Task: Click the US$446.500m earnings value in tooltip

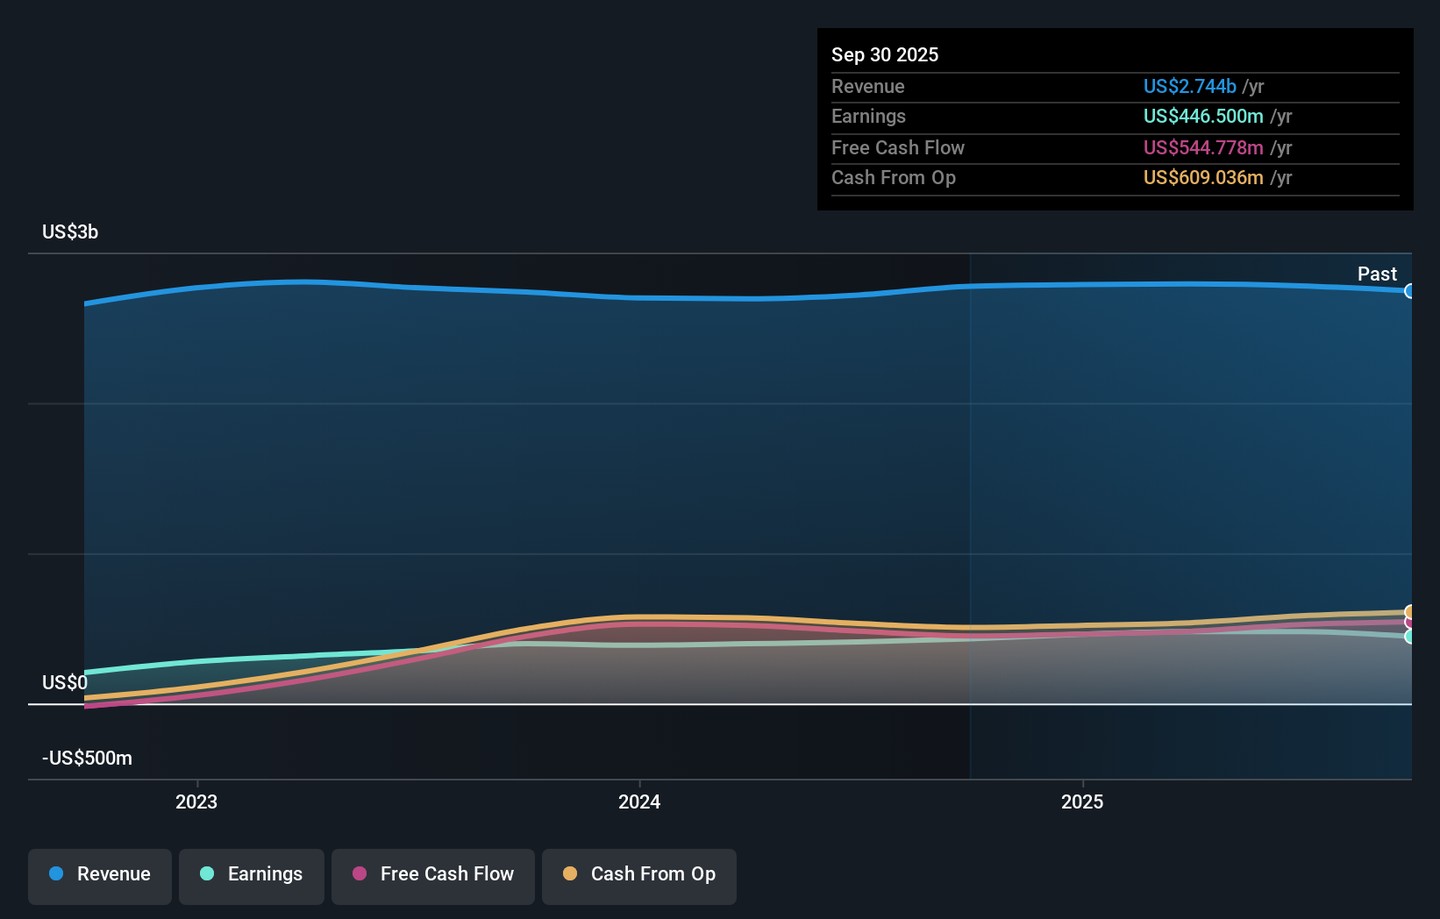Action: (x=1203, y=117)
